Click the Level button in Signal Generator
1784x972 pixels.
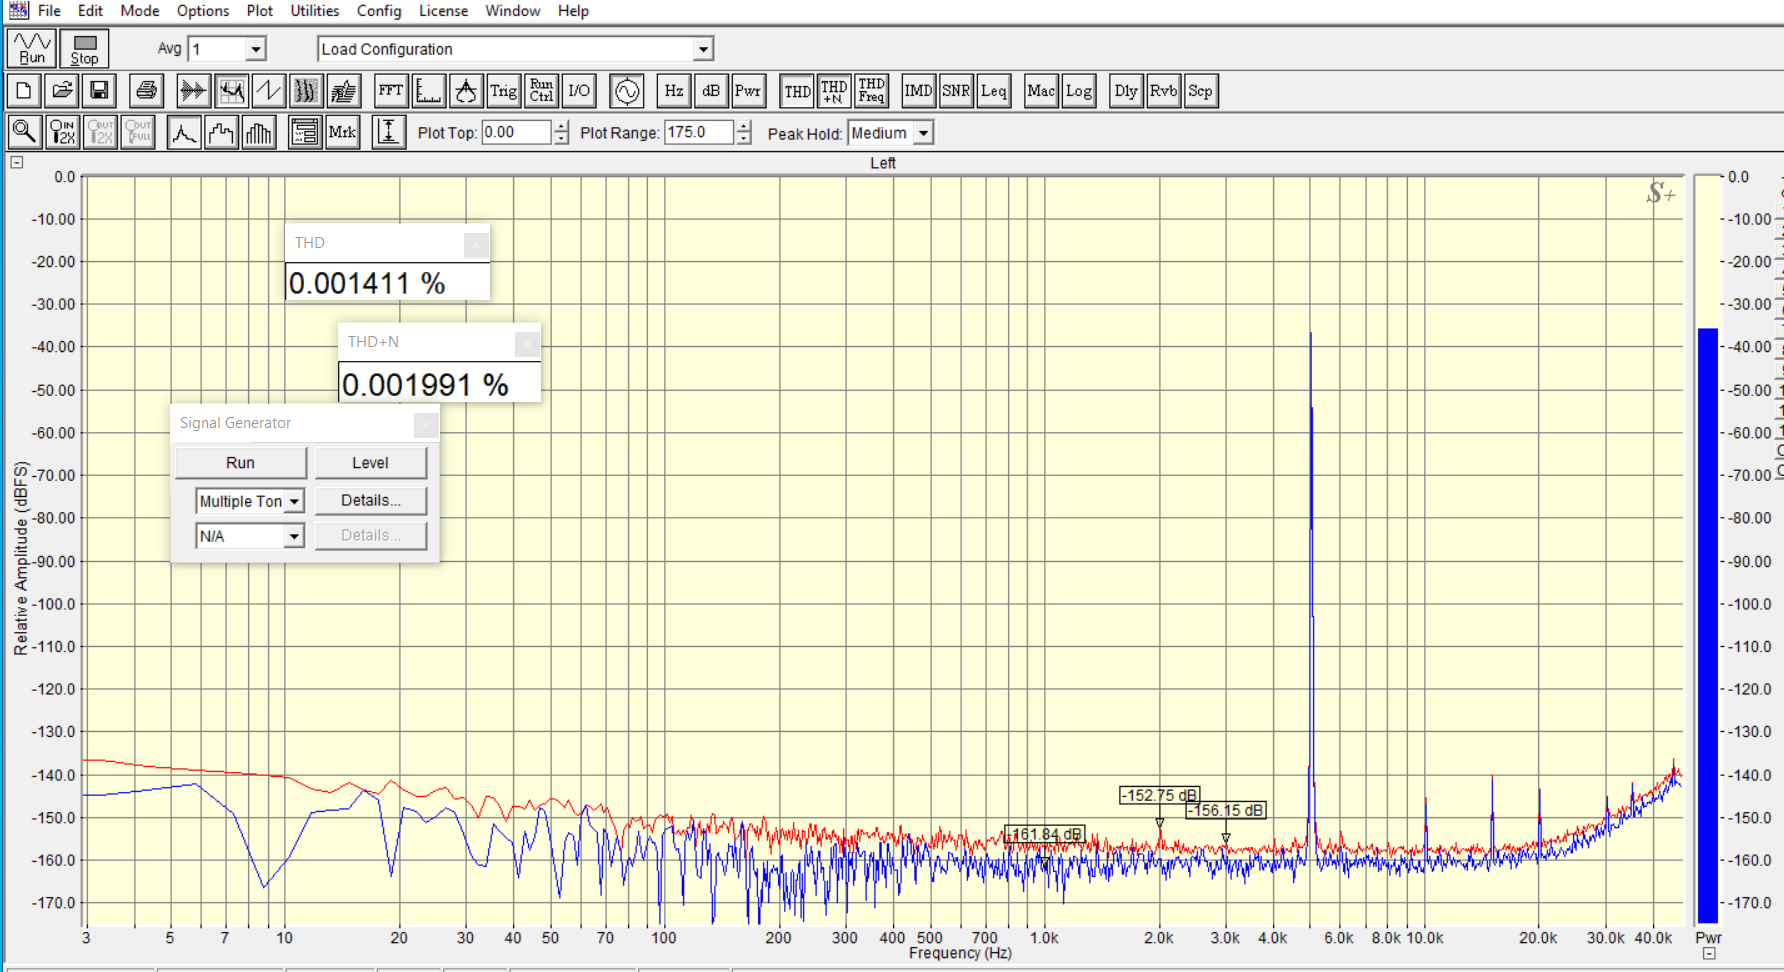click(x=370, y=463)
